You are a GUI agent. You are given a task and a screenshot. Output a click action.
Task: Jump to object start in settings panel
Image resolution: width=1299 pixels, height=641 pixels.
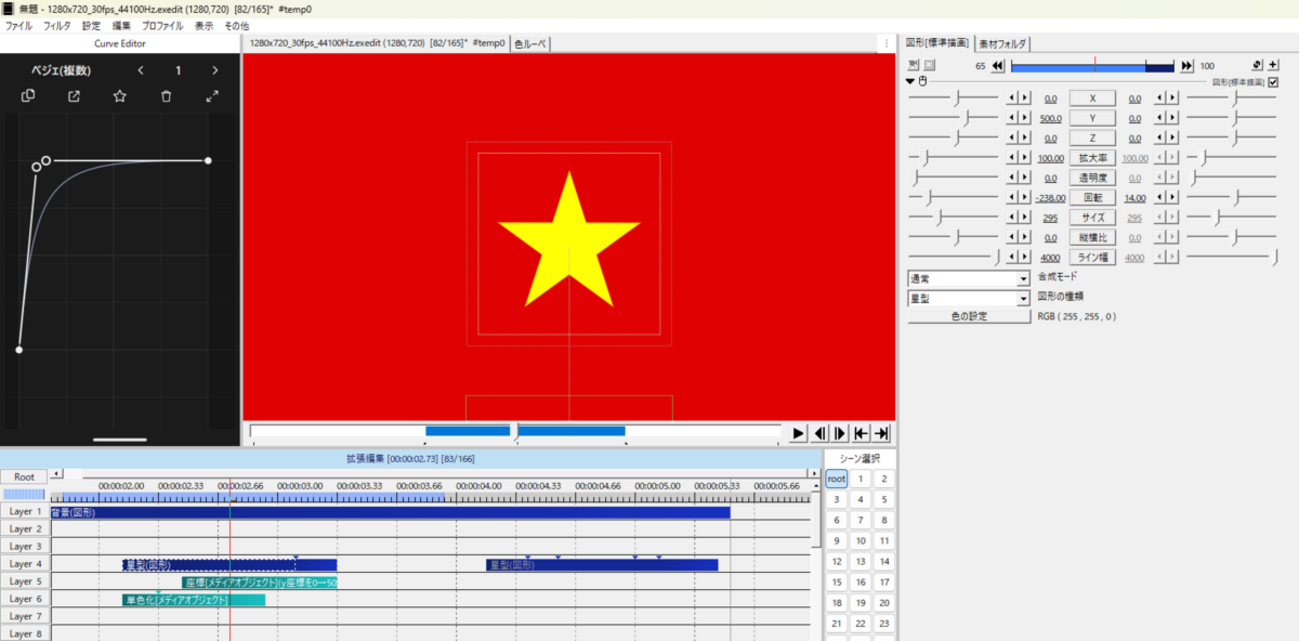click(997, 65)
